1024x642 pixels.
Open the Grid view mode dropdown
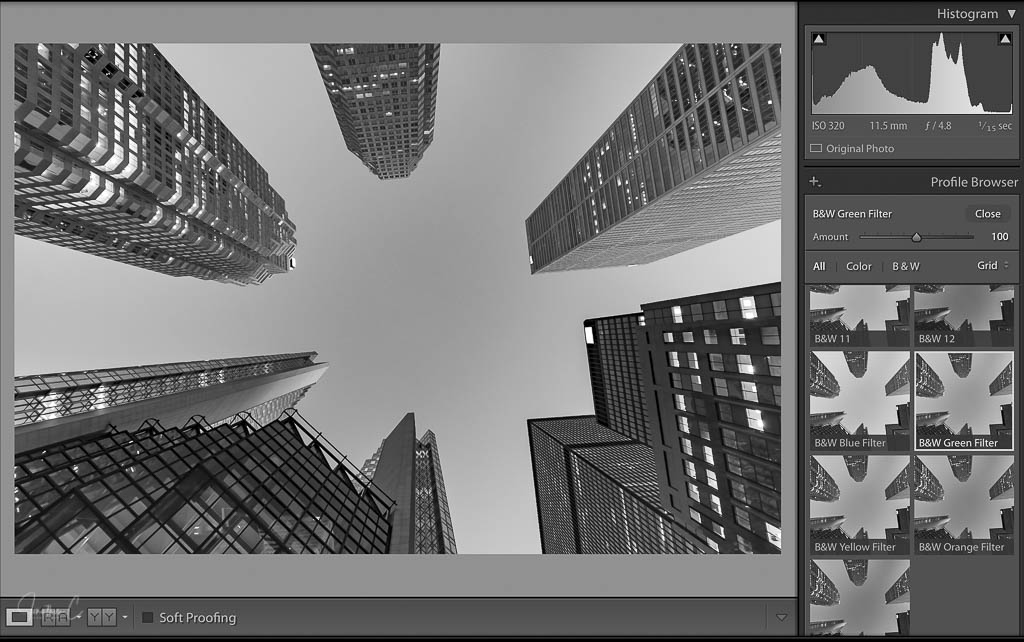pos(992,266)
